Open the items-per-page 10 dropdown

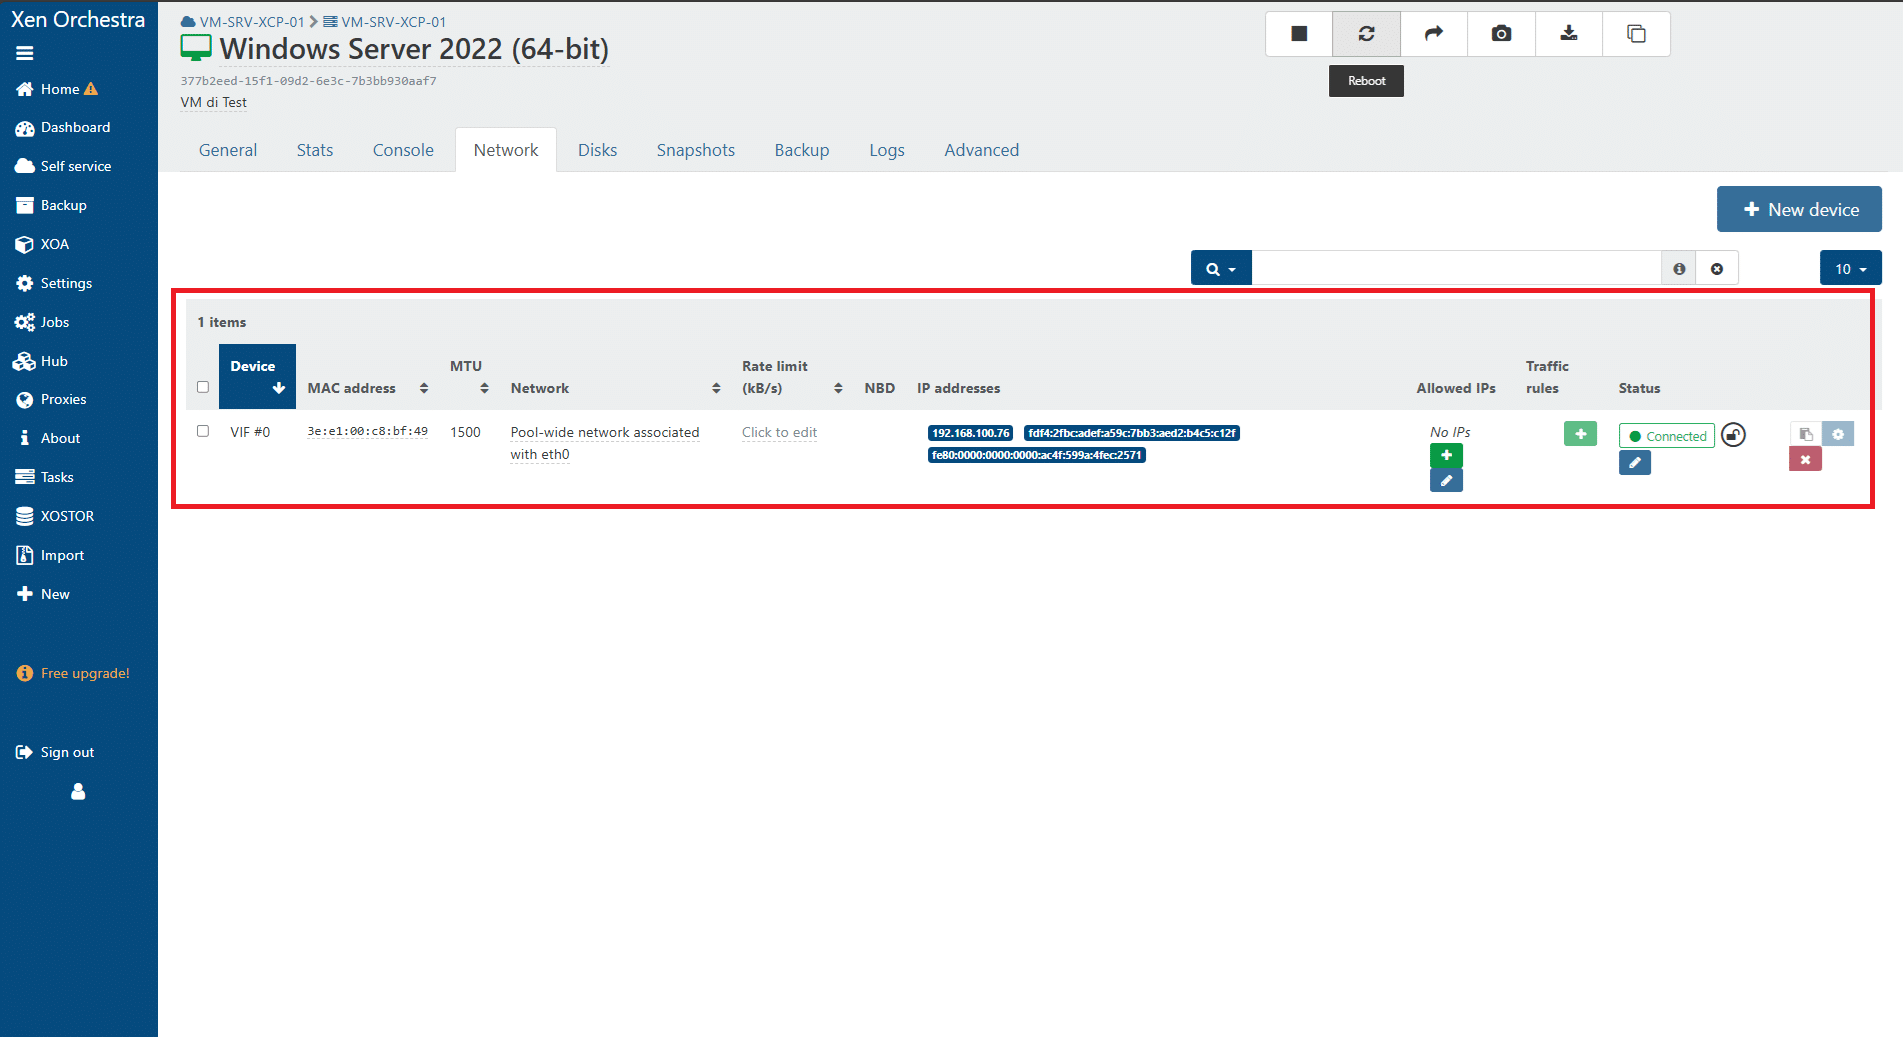[x=1850, y=269]
